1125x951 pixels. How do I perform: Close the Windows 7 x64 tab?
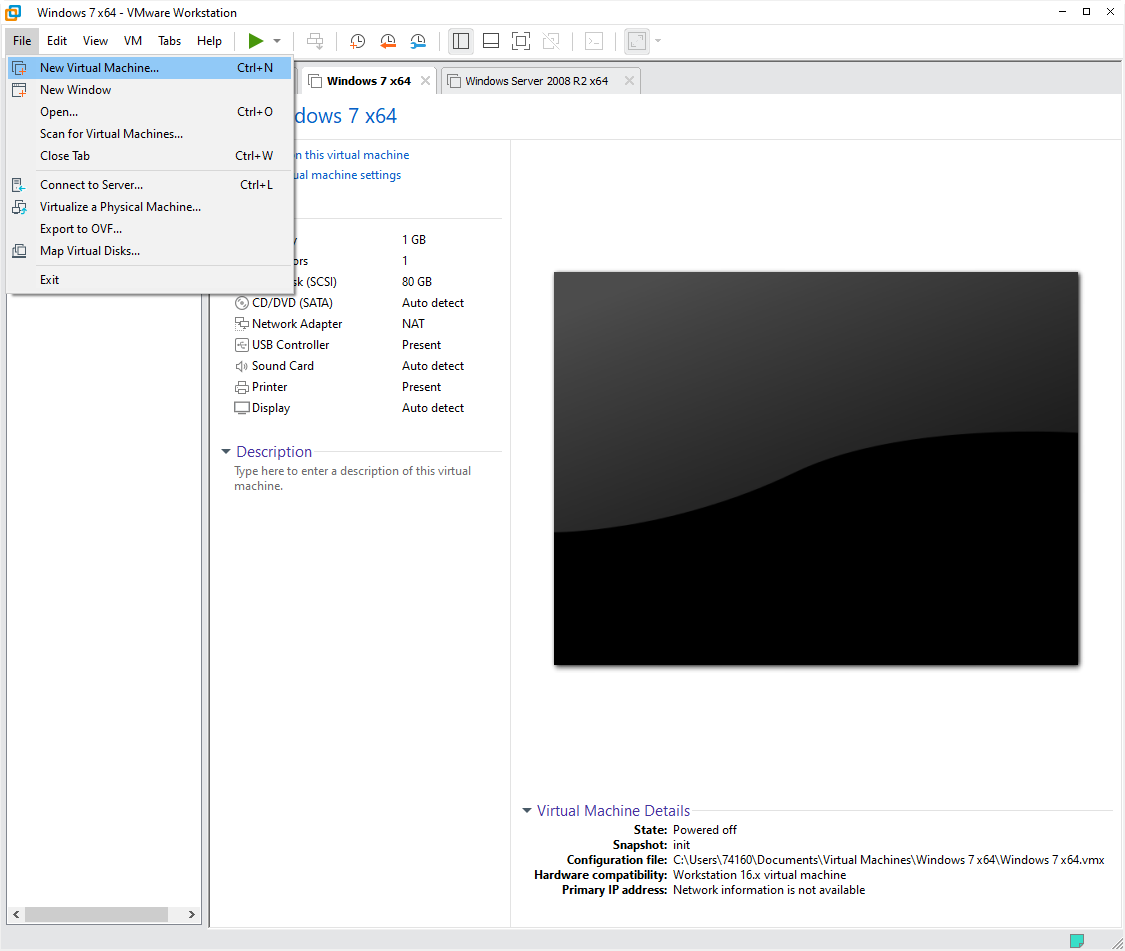[425, 81]
